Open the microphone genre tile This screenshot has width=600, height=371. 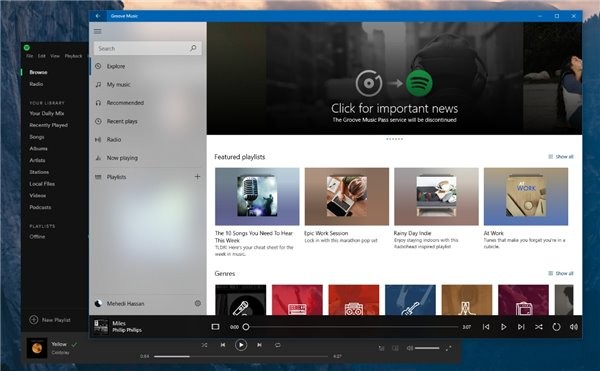[241, 300]
